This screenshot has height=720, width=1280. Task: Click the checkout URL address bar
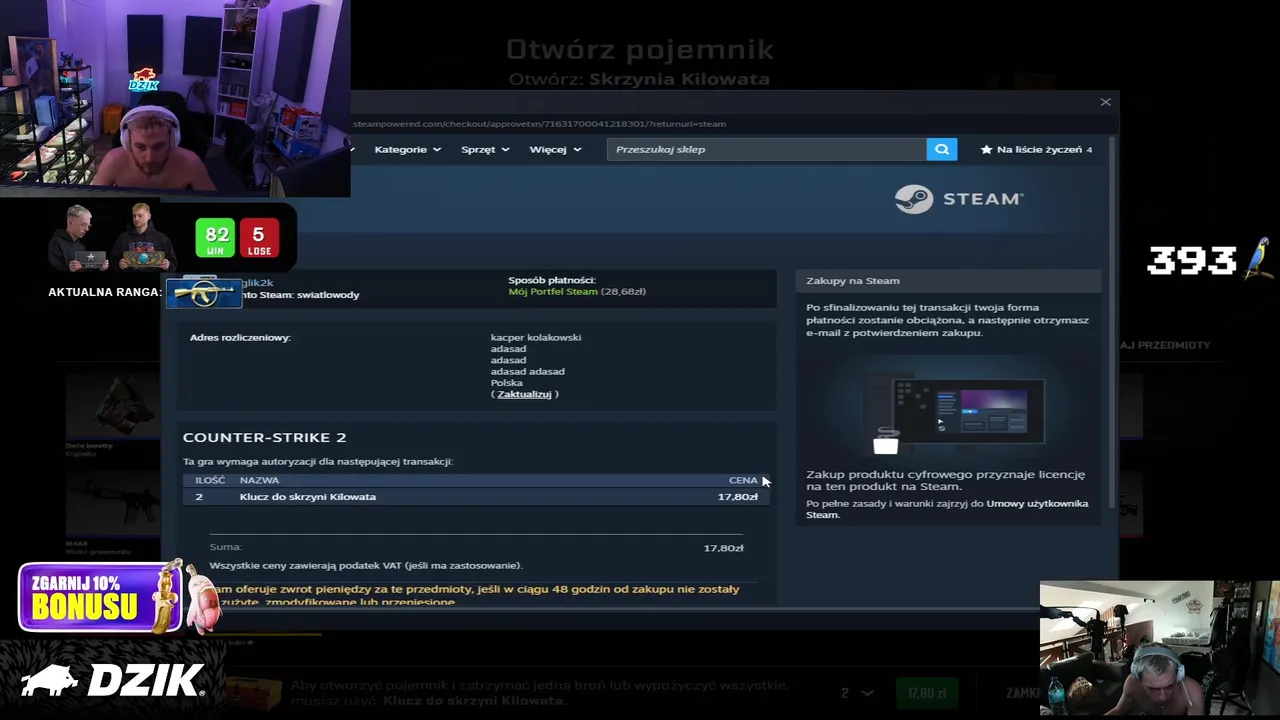click(540, 124)
